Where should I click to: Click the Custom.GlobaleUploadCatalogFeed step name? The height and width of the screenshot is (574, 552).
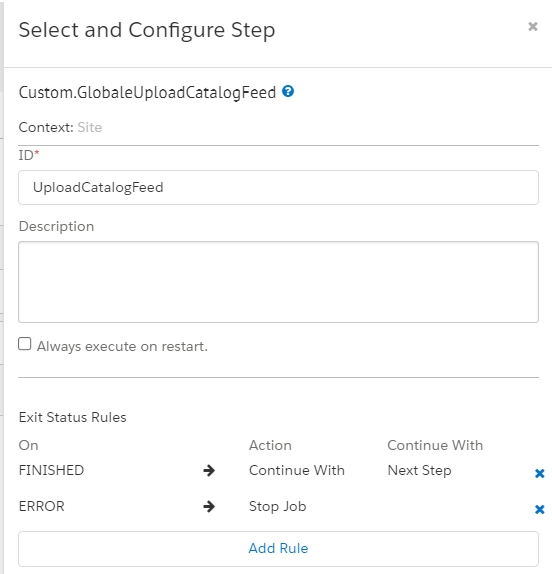(147, 92)
